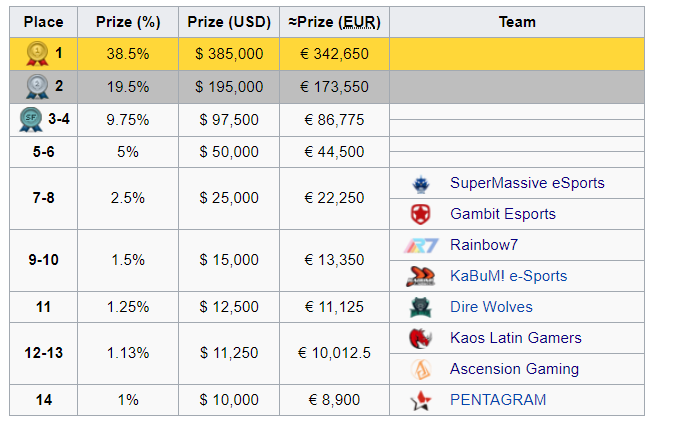This screenshot has height=429, width=678.
Task: Click the SF semifinalist medal icon
Action: click(31, 120)
